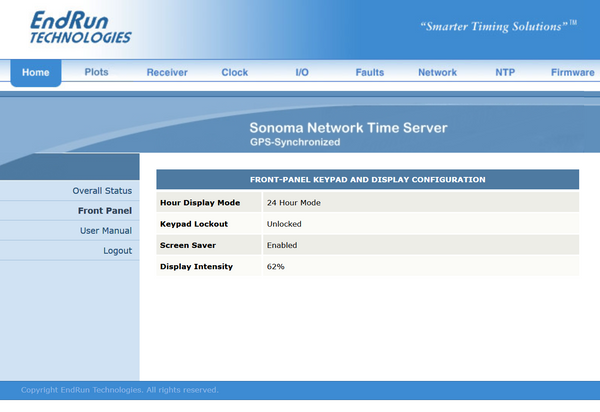Click Logout in the sidebar
This screenshot has height=412, width=600.
(117, 251)
